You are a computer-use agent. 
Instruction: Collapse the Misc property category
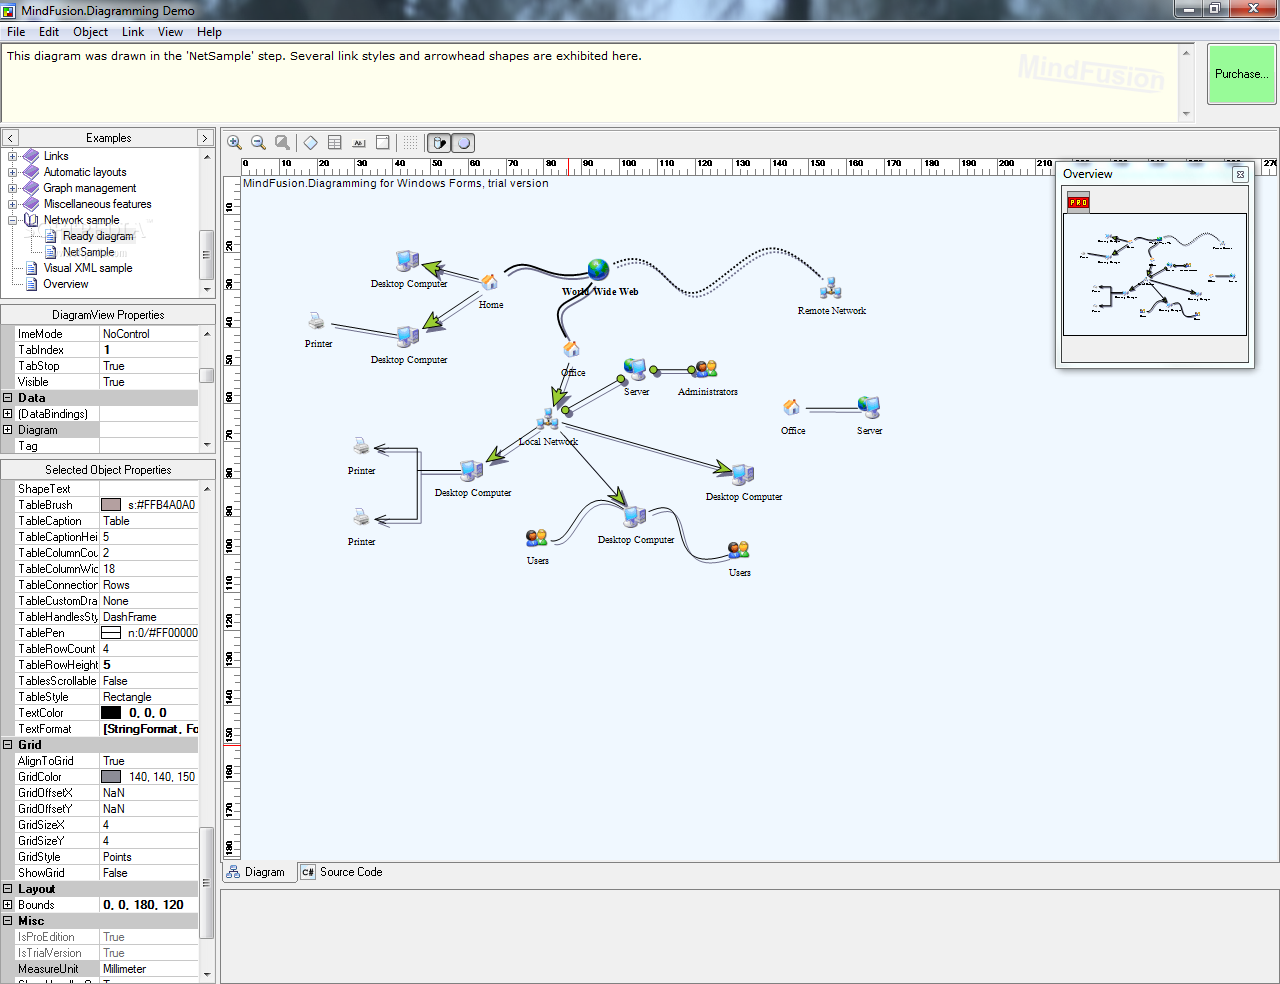pyautogui.click(x=8, y=921)
